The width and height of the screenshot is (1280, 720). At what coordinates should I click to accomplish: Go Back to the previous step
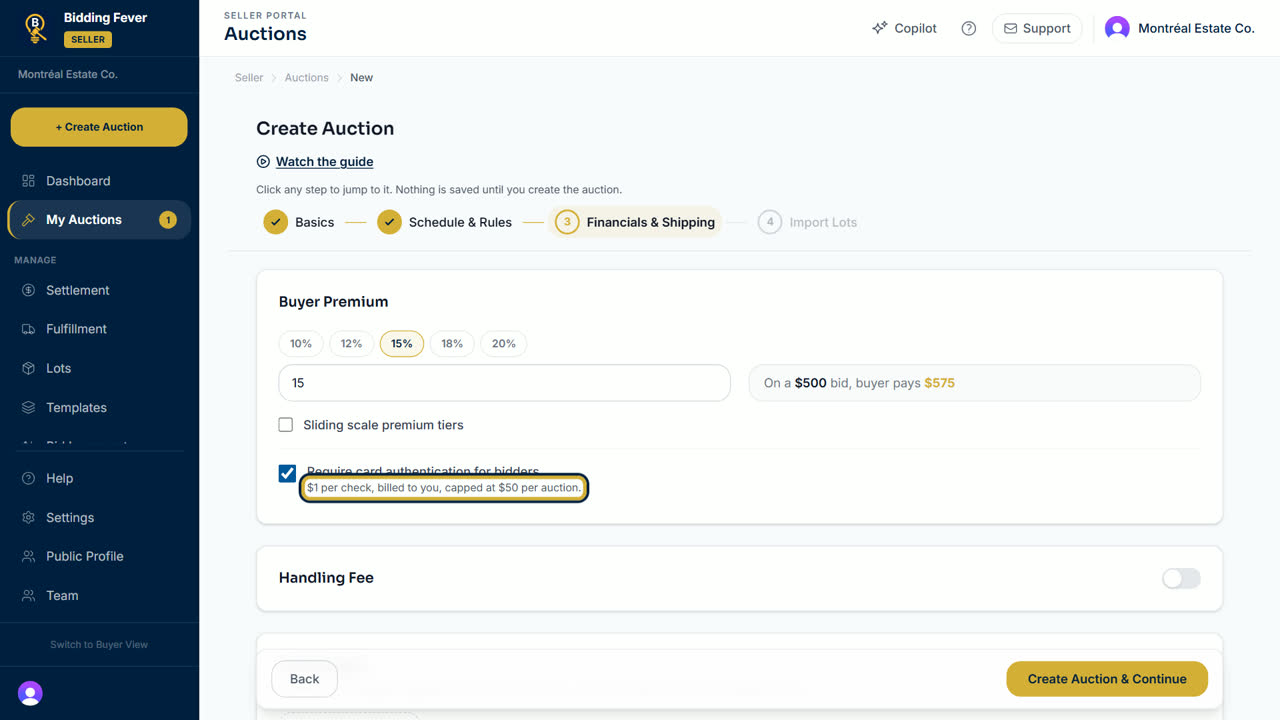(304, 679)
